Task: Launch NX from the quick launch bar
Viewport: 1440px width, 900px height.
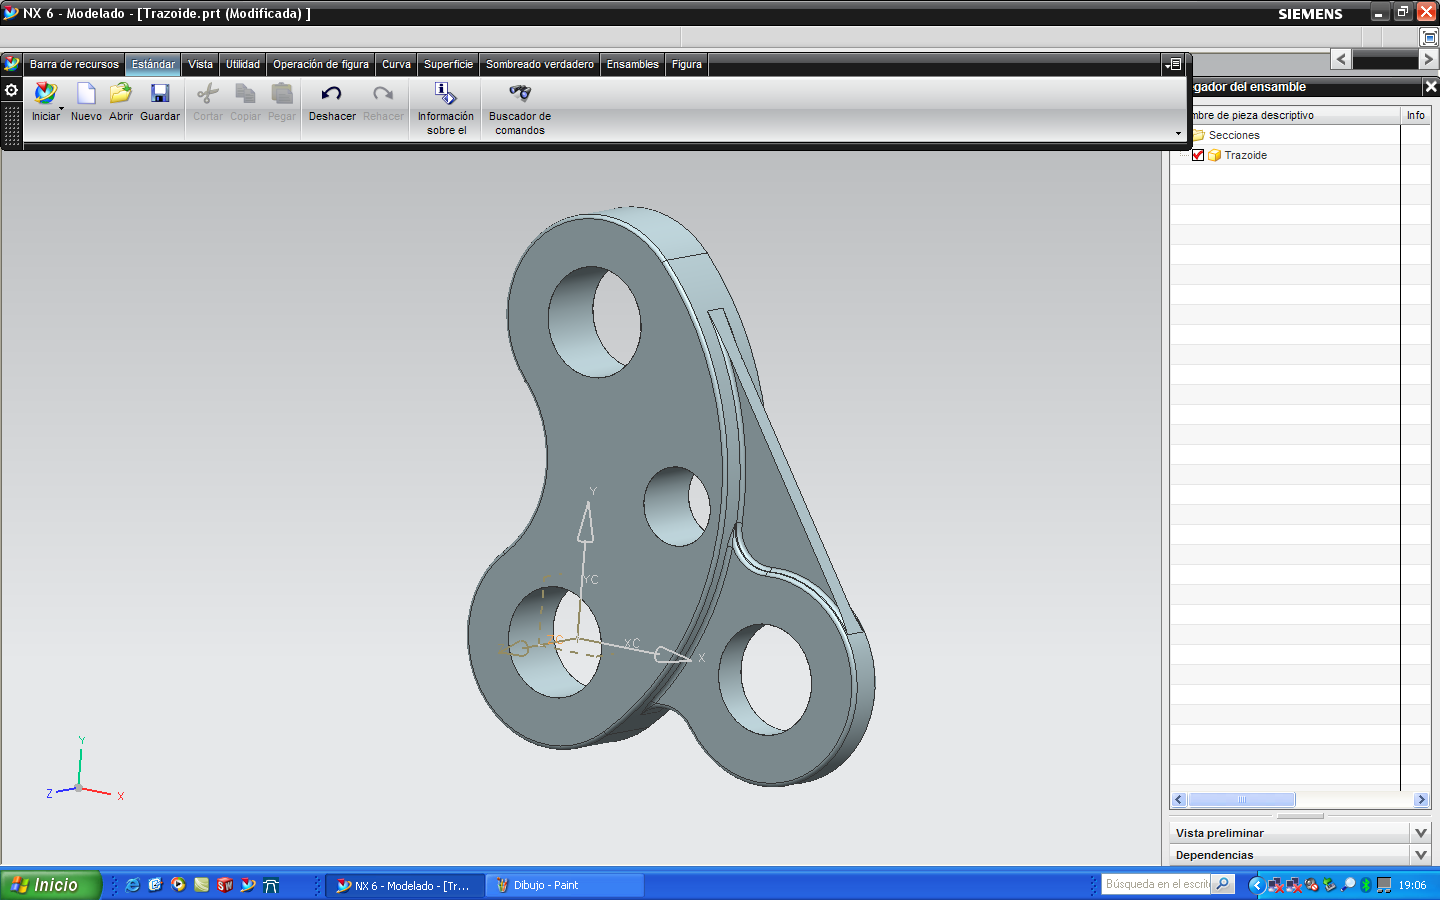Action: [x=248, y=885]
